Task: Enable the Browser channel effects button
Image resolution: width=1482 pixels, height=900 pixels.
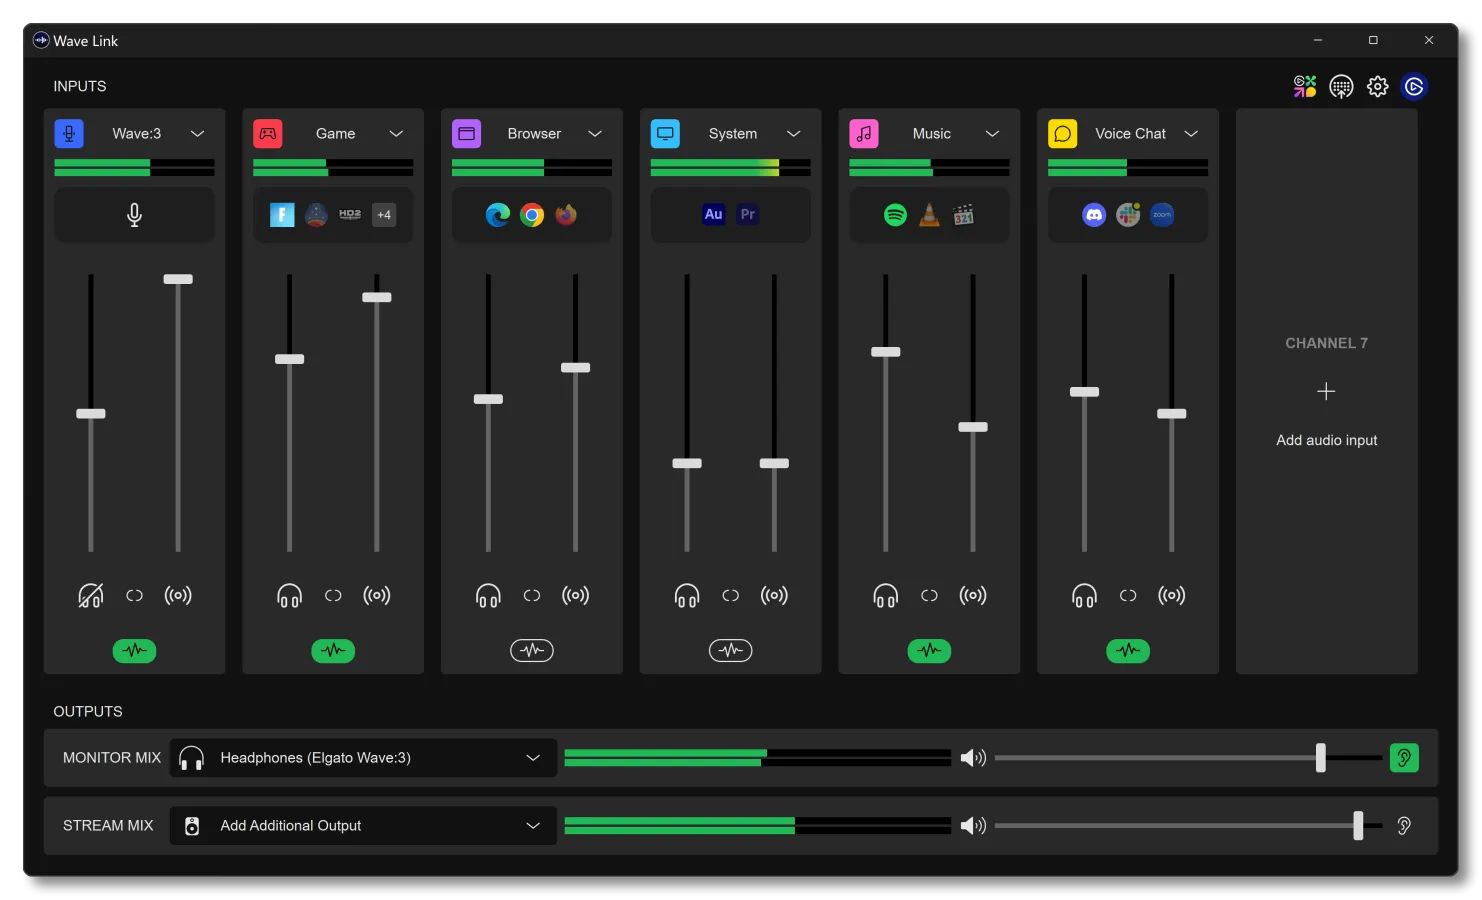Action: (532, 651)
